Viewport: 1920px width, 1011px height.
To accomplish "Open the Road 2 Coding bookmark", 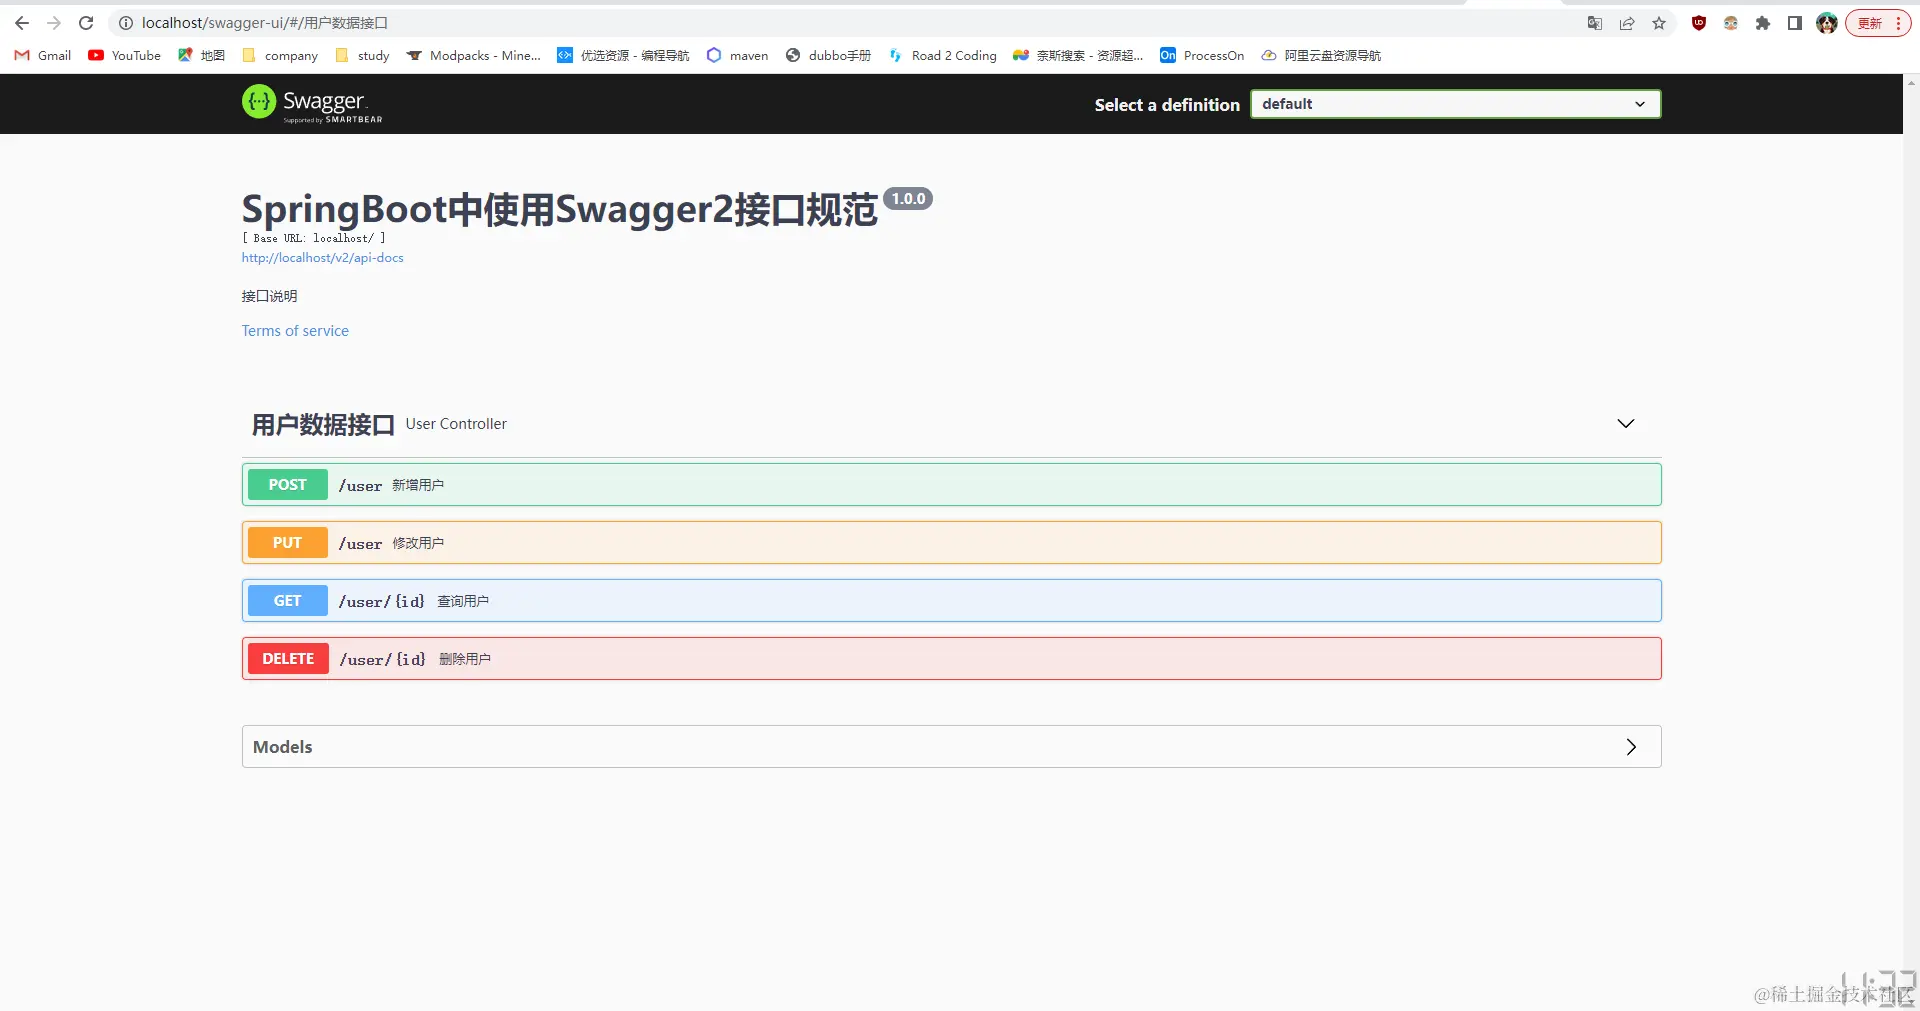I will (x=943, y=56).
